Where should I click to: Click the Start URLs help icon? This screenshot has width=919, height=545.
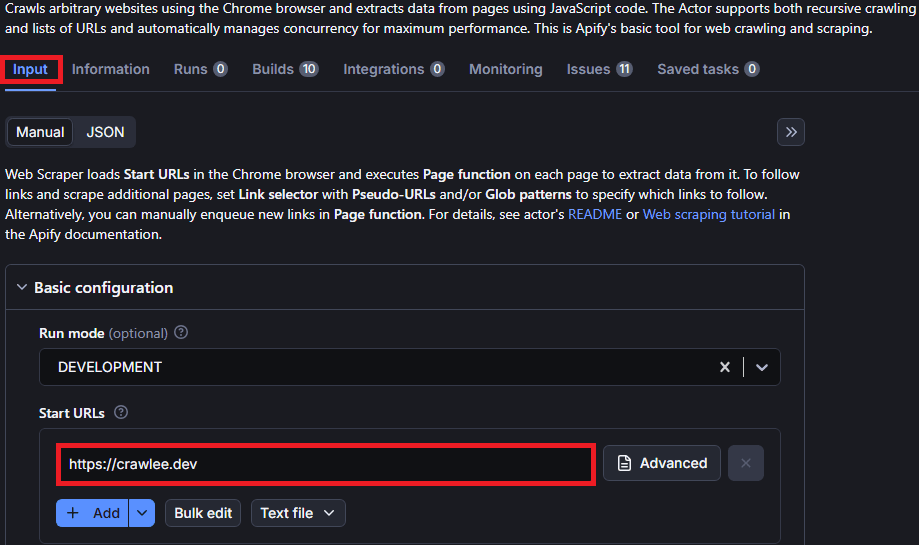121,412
